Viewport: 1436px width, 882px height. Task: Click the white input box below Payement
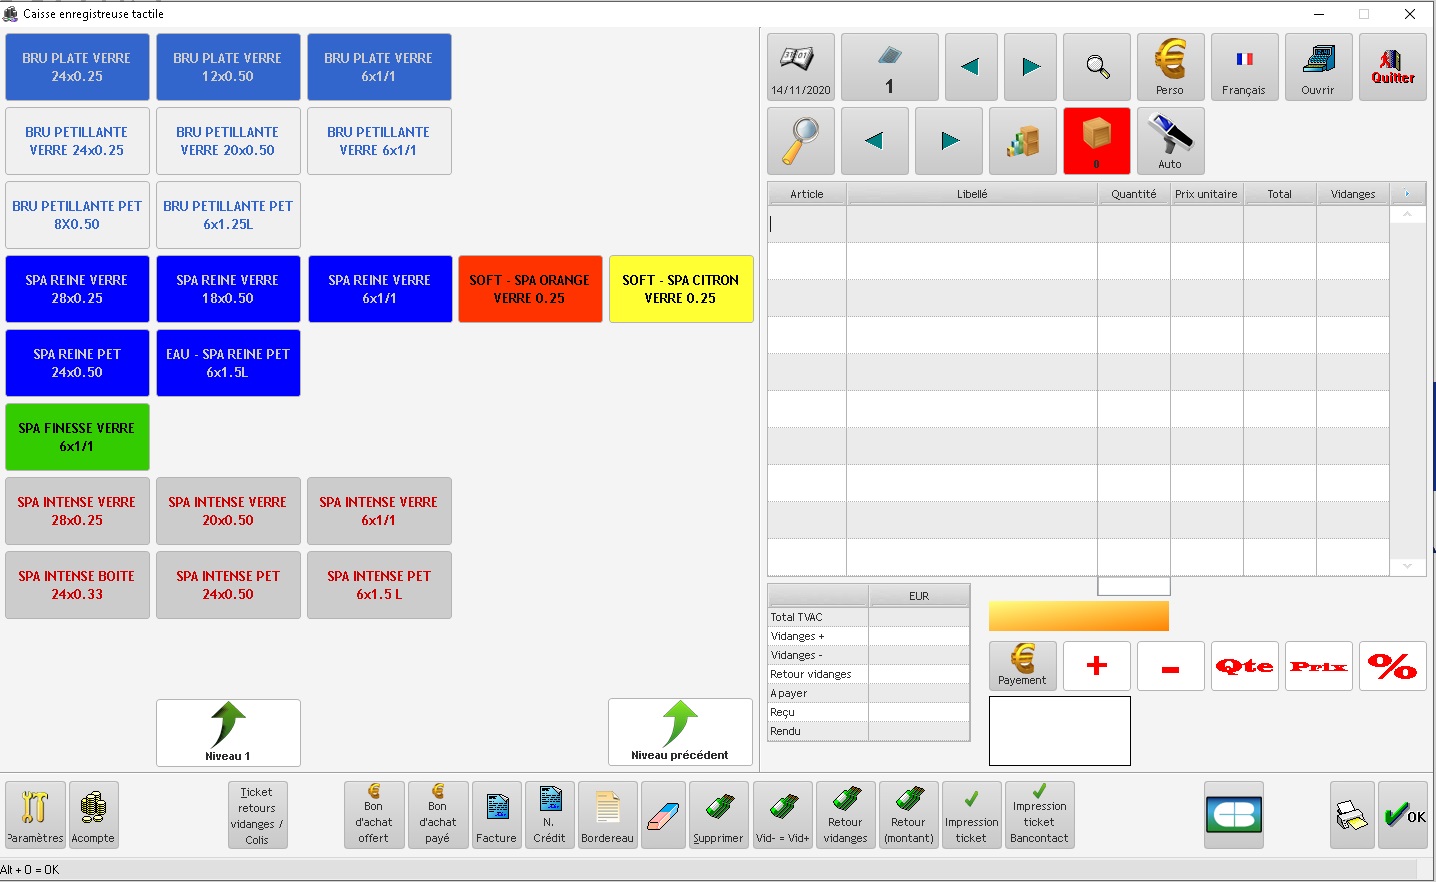pos(1060,731)
